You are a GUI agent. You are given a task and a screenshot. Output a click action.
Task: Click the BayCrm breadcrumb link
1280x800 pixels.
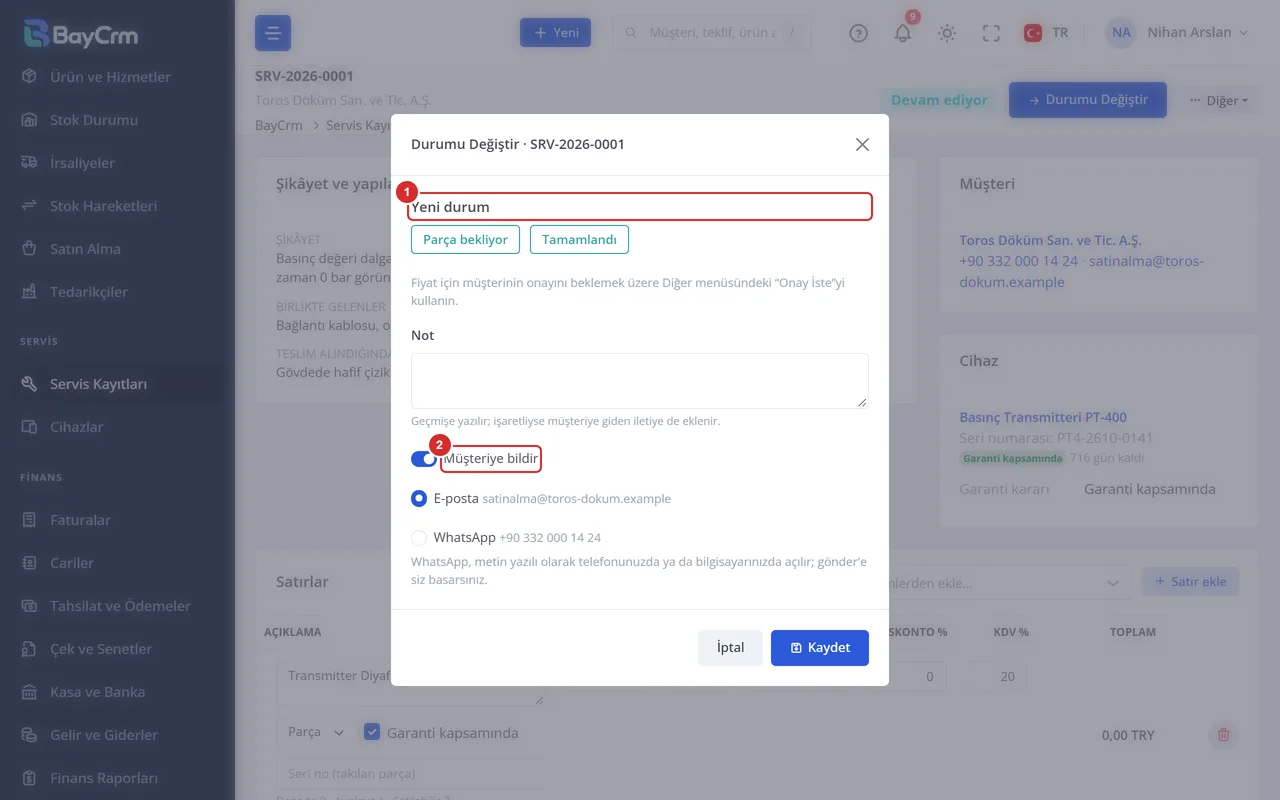coord(279,126)
